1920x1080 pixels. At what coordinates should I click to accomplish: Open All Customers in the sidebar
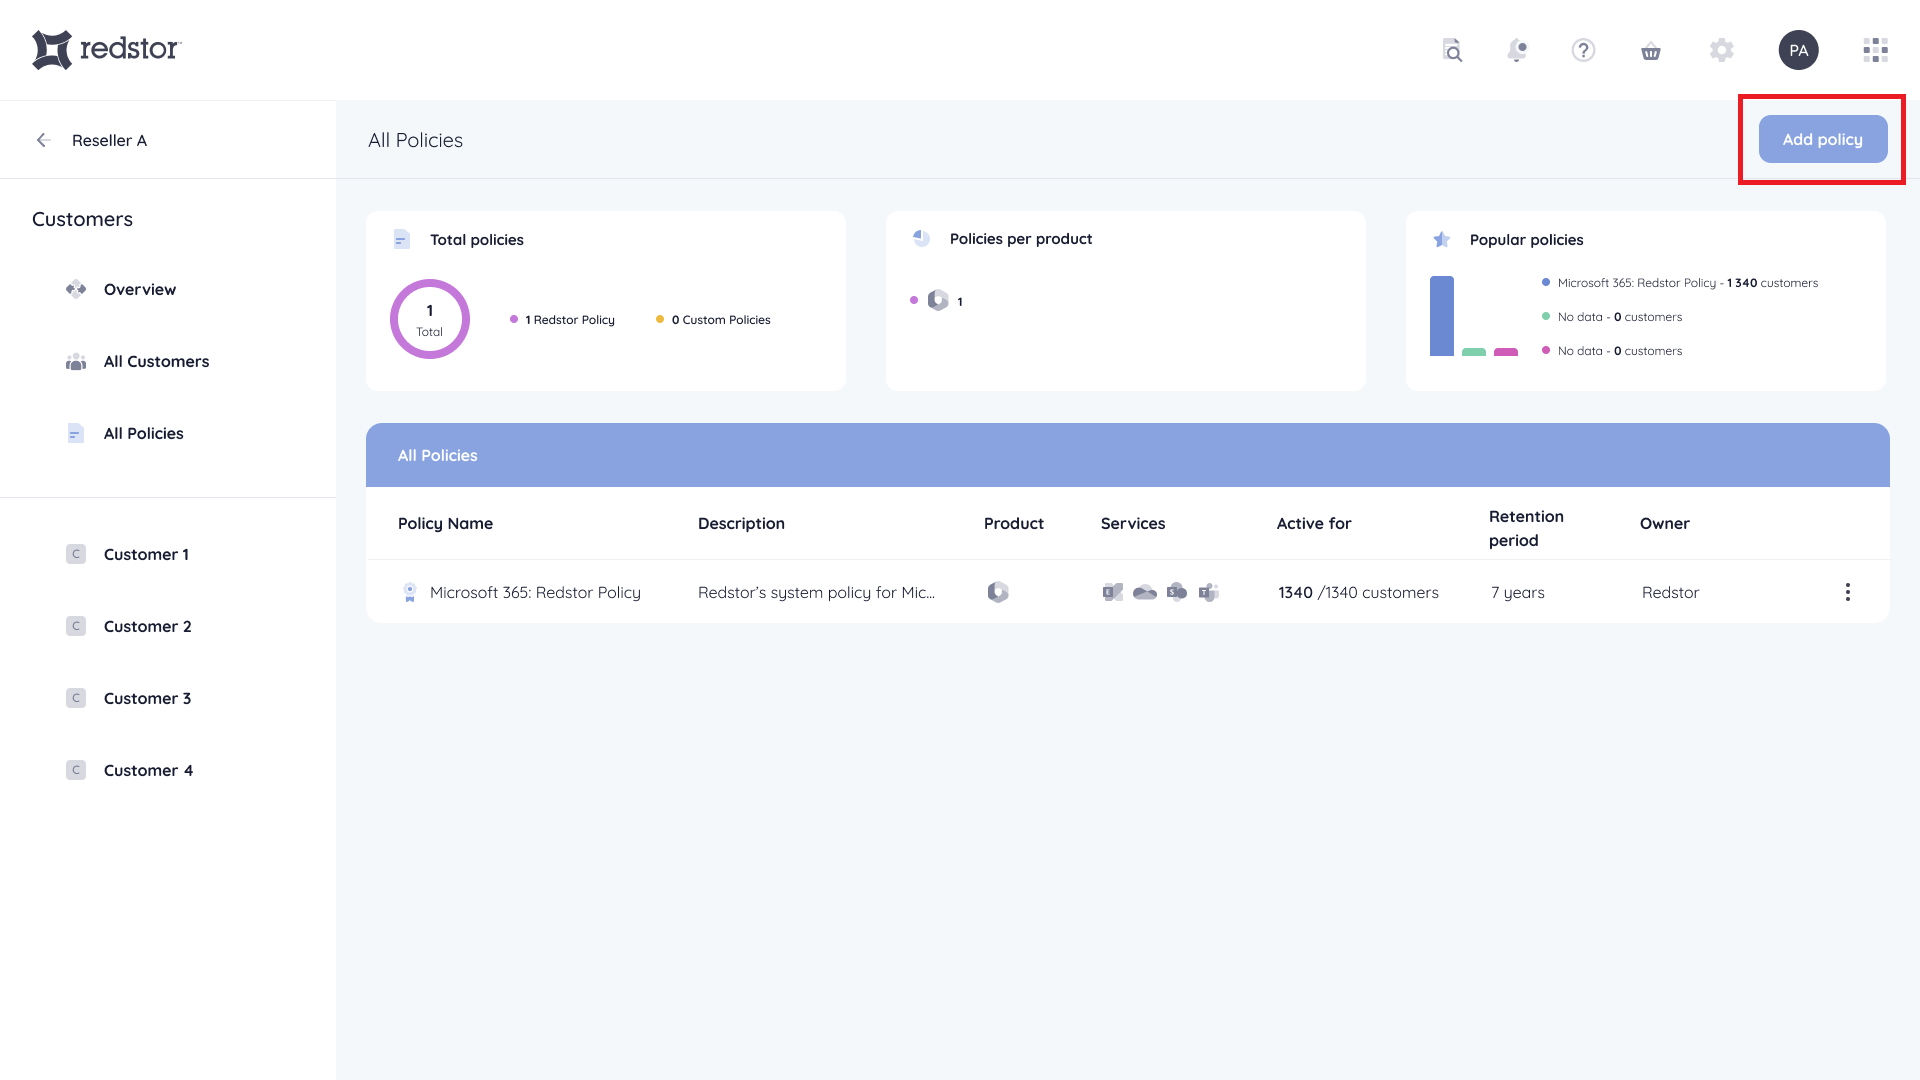click(156, 361)
